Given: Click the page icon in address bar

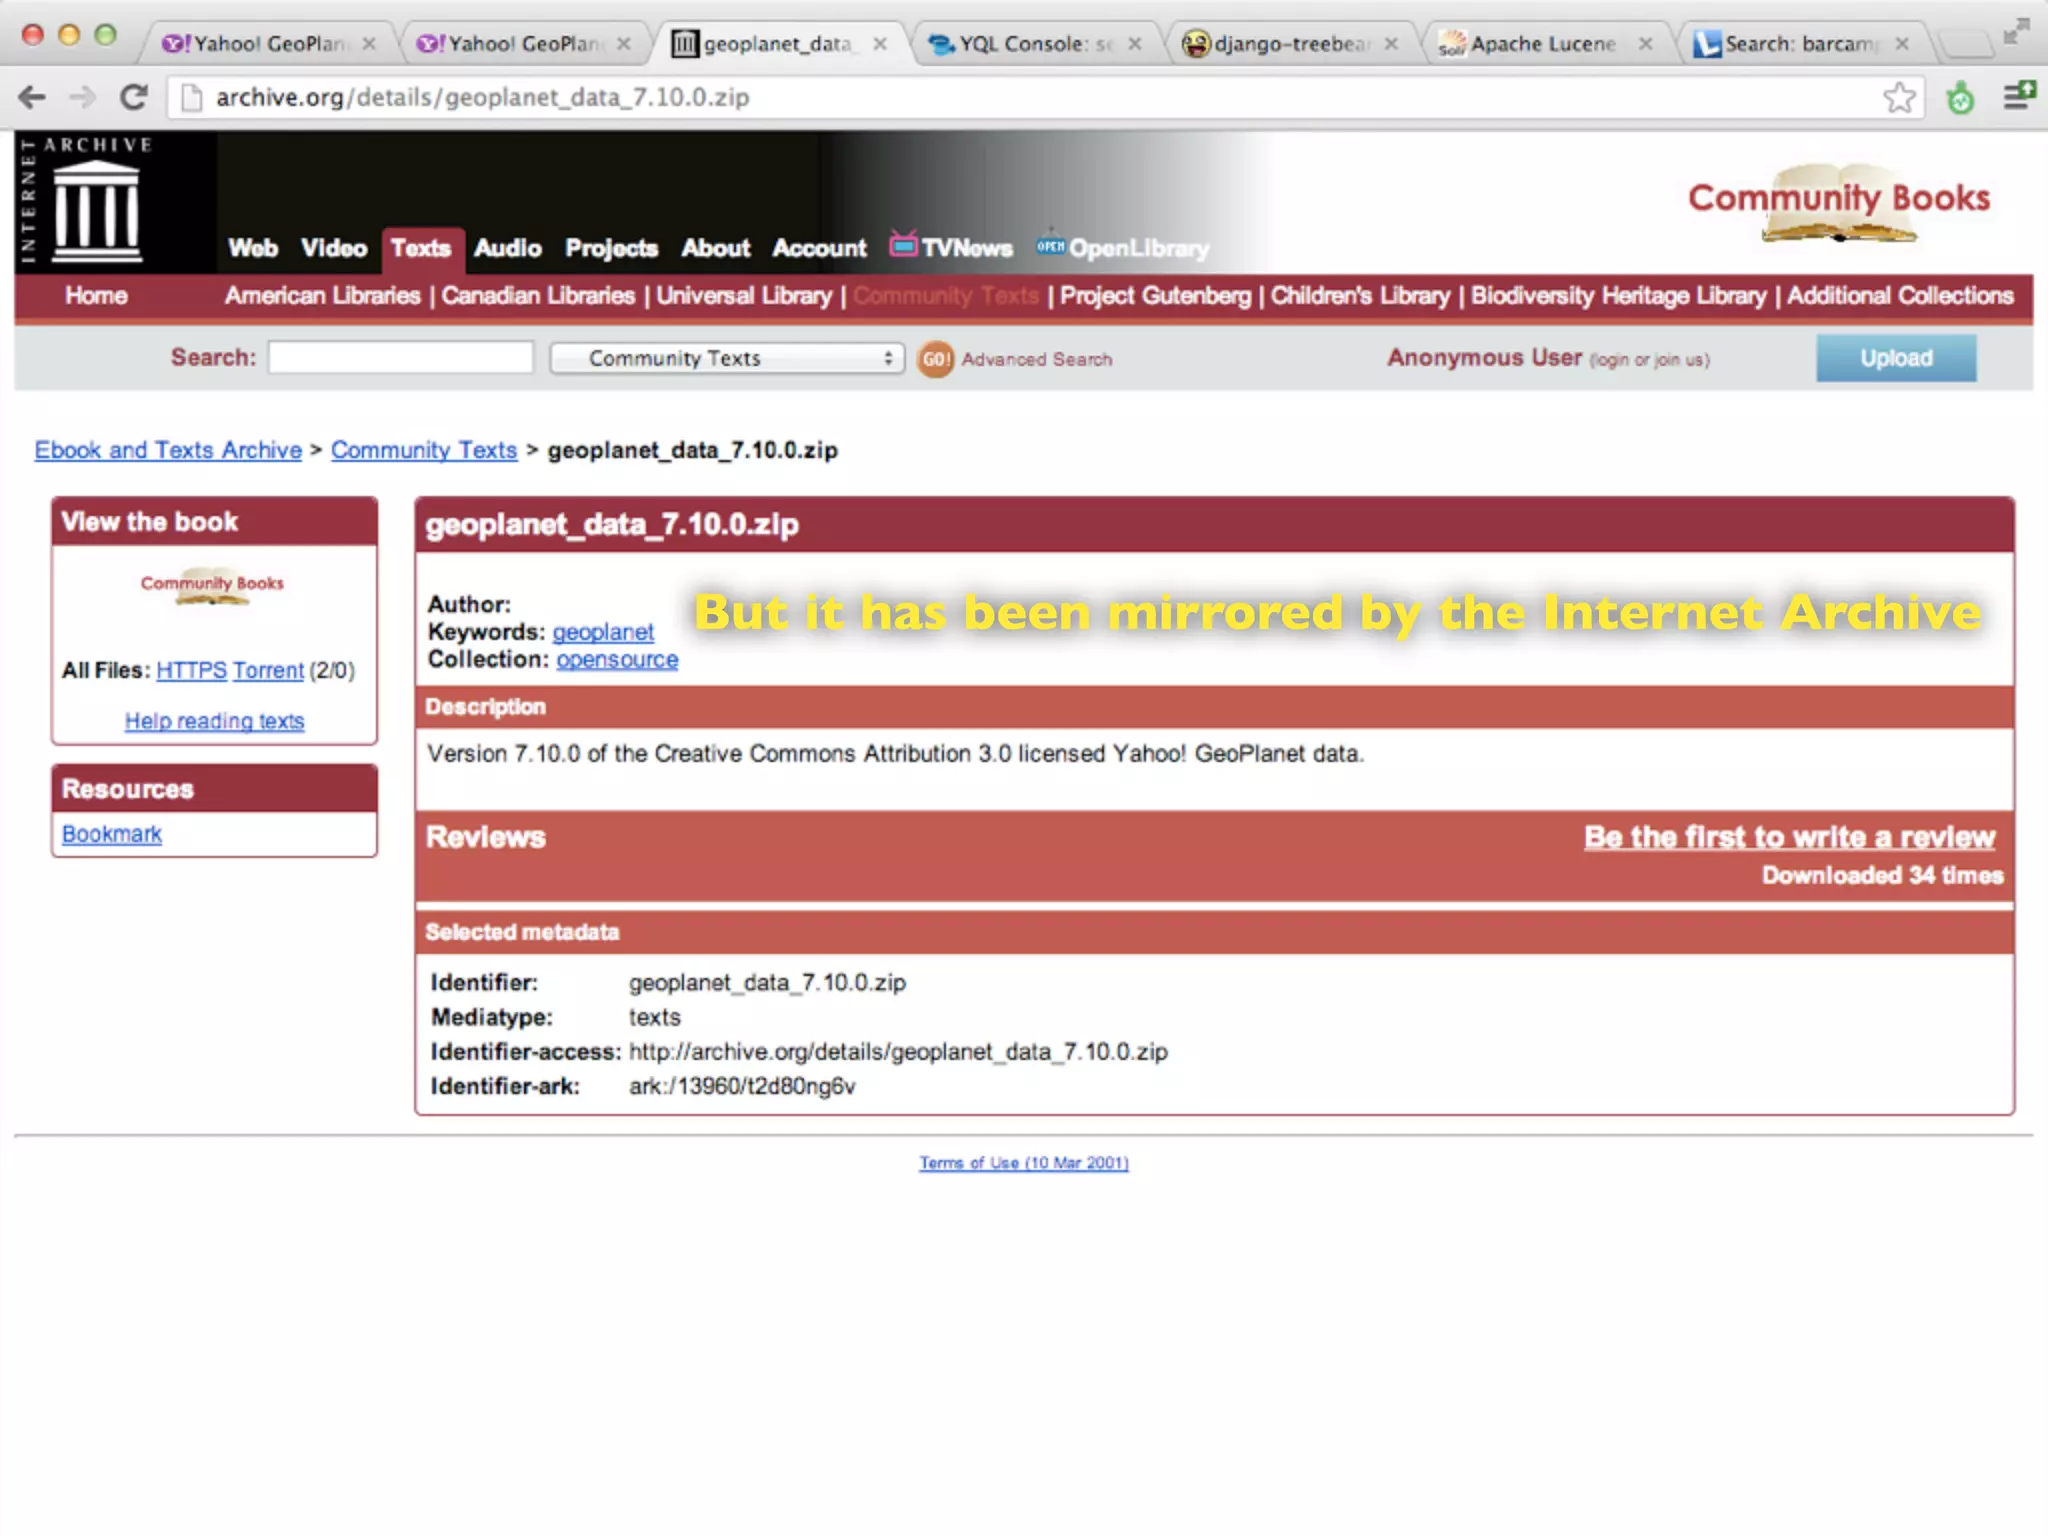Looking at the screenshot, I should (x=191, y=97).
